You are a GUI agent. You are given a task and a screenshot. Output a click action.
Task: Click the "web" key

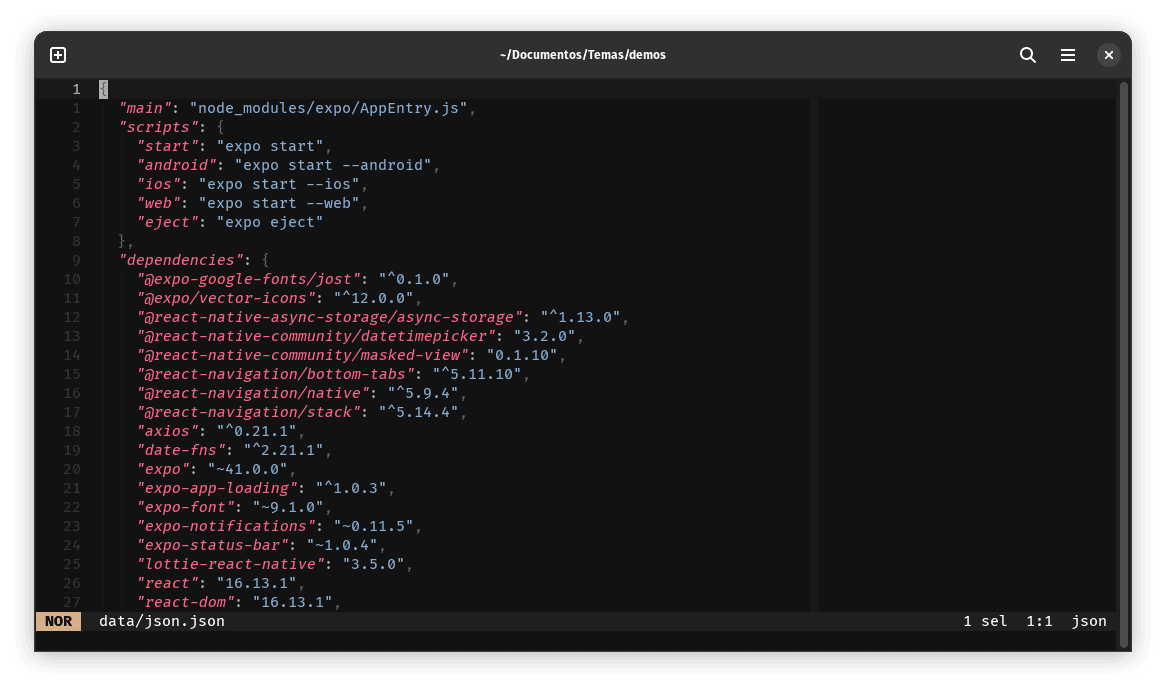(158, 203)
